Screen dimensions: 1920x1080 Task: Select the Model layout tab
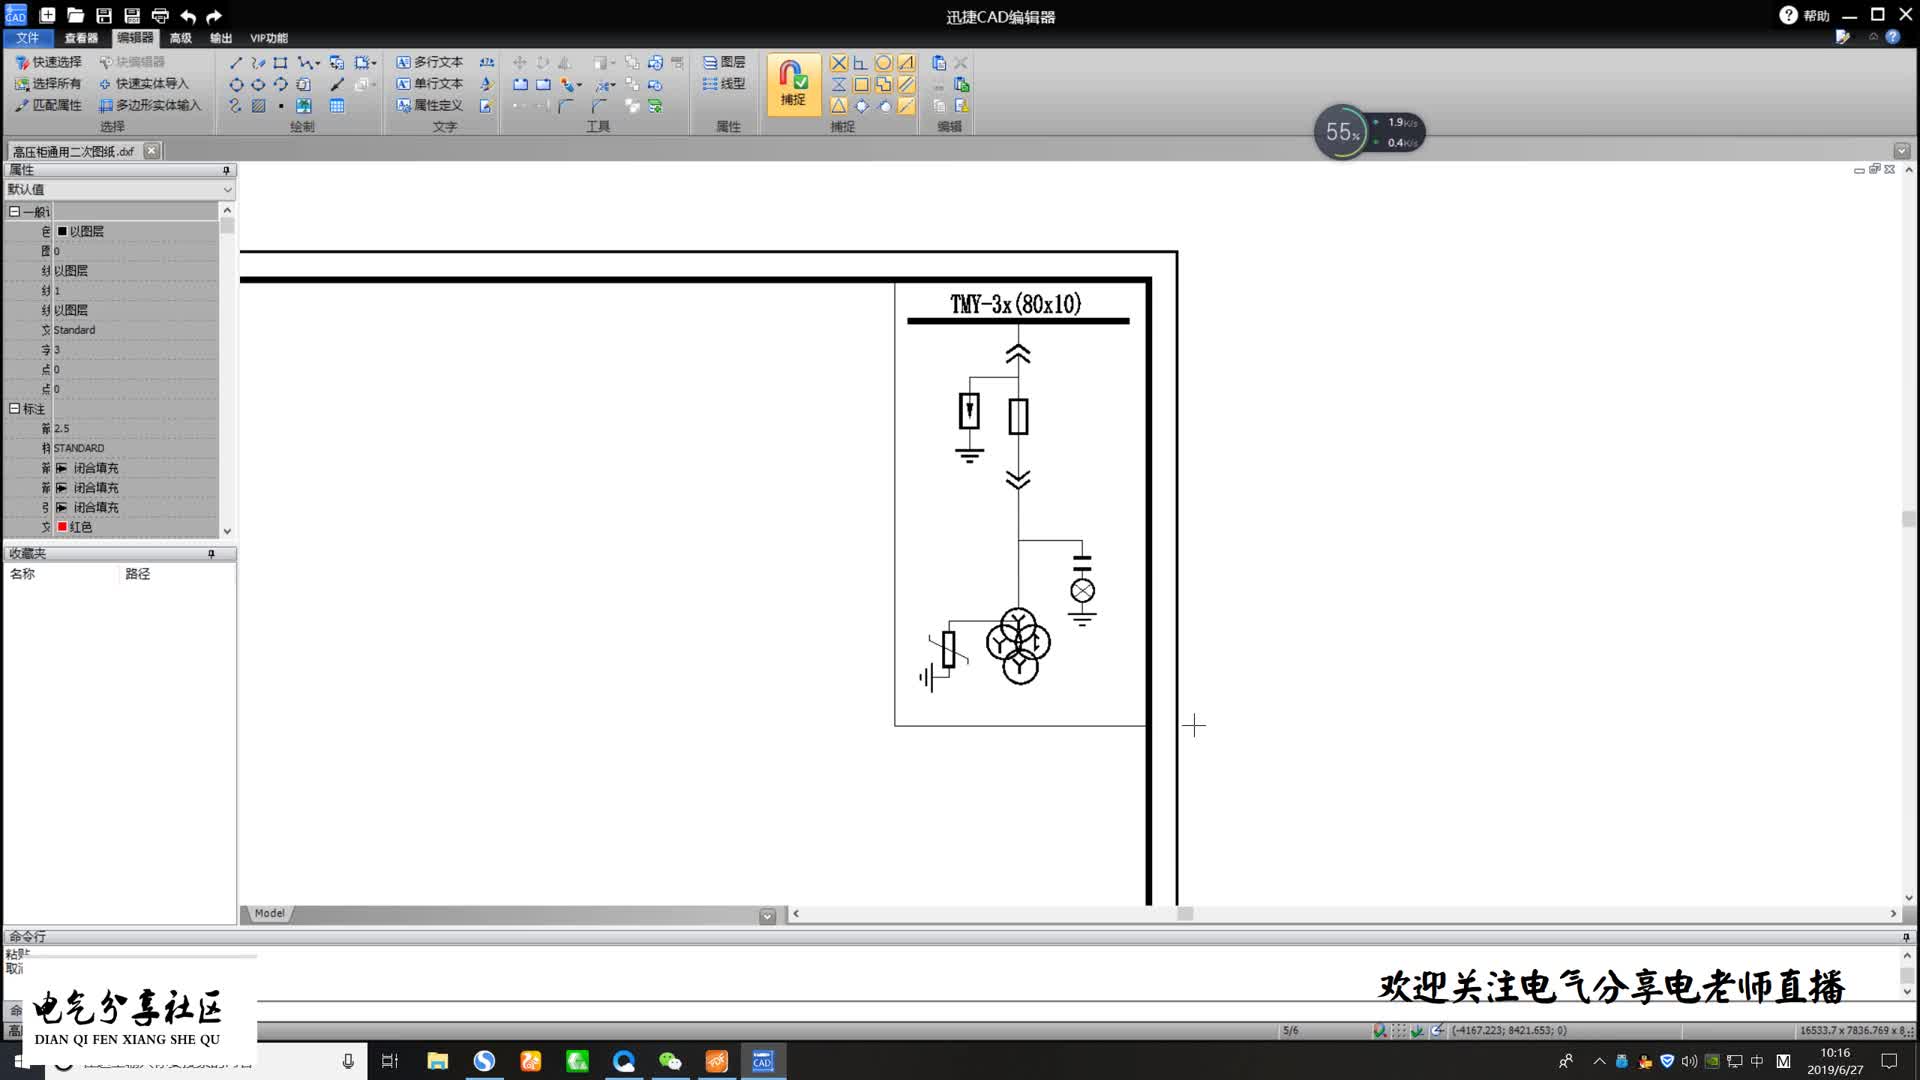click(268, 913)
